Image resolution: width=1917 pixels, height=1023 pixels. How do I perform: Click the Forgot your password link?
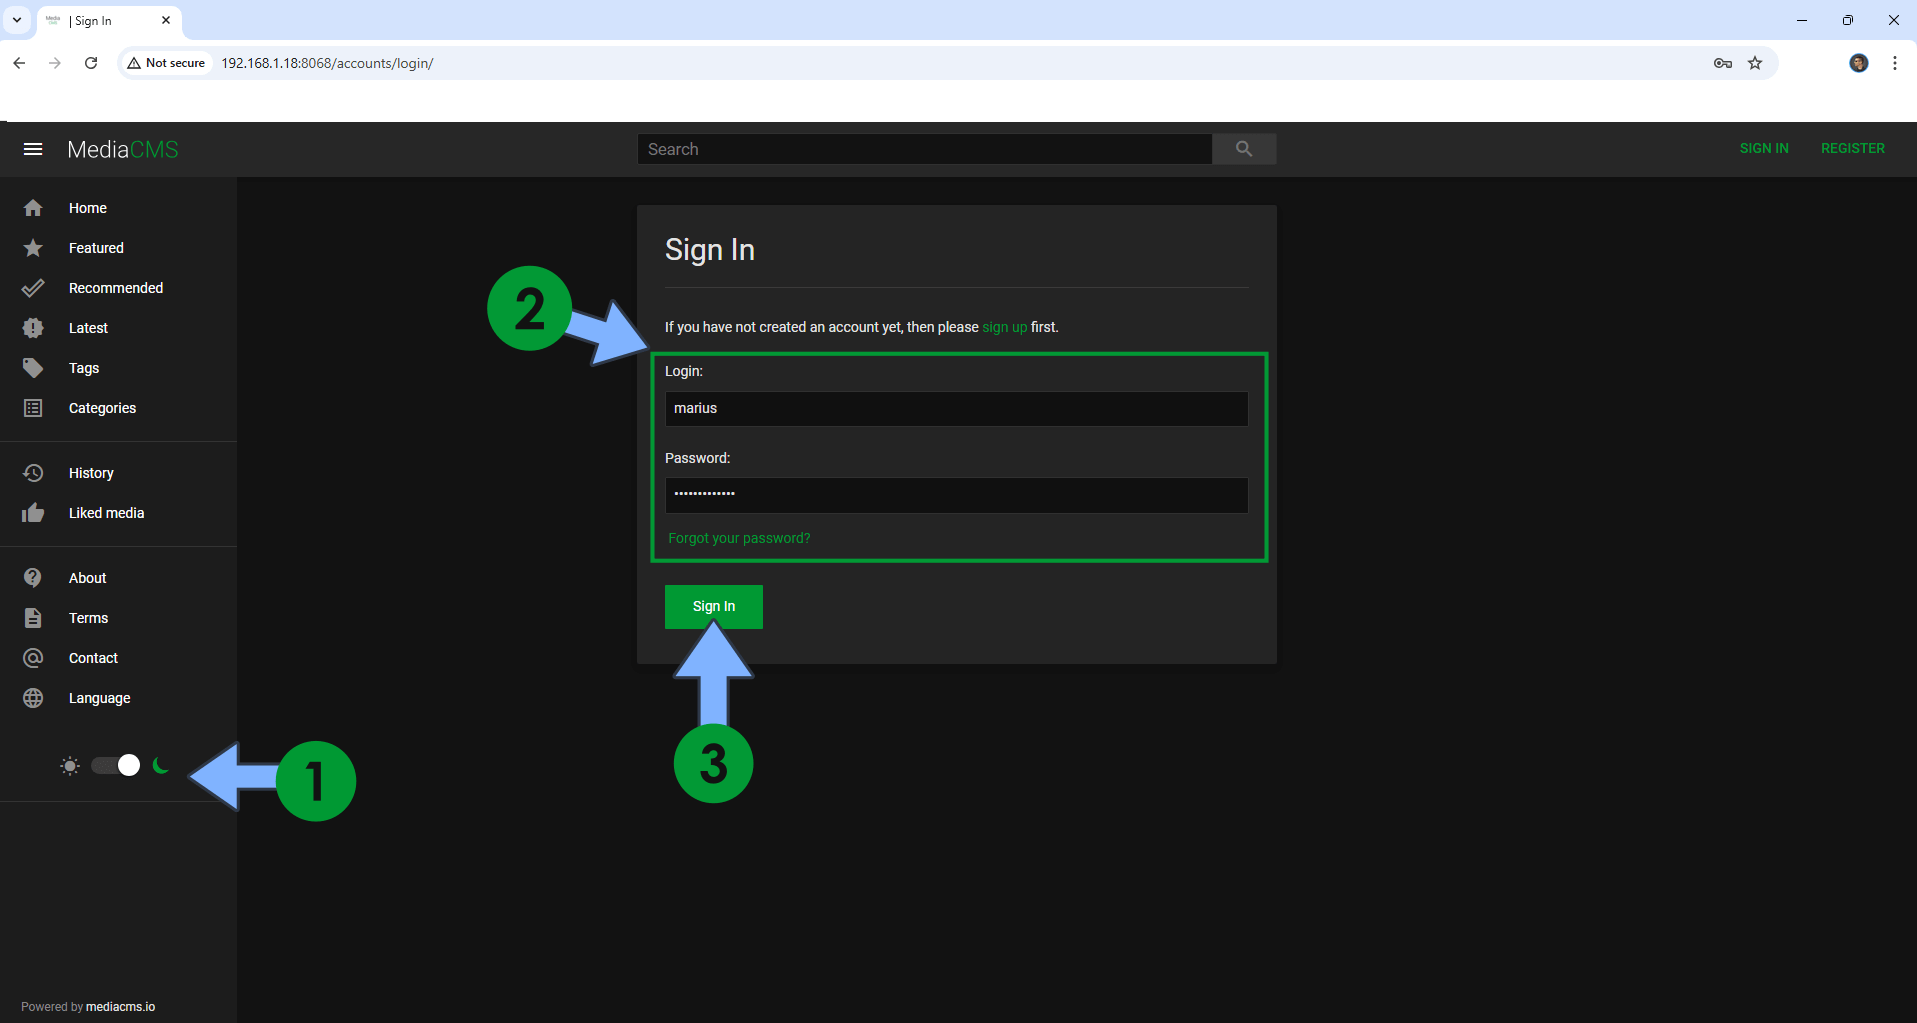(x=739, y=538)
